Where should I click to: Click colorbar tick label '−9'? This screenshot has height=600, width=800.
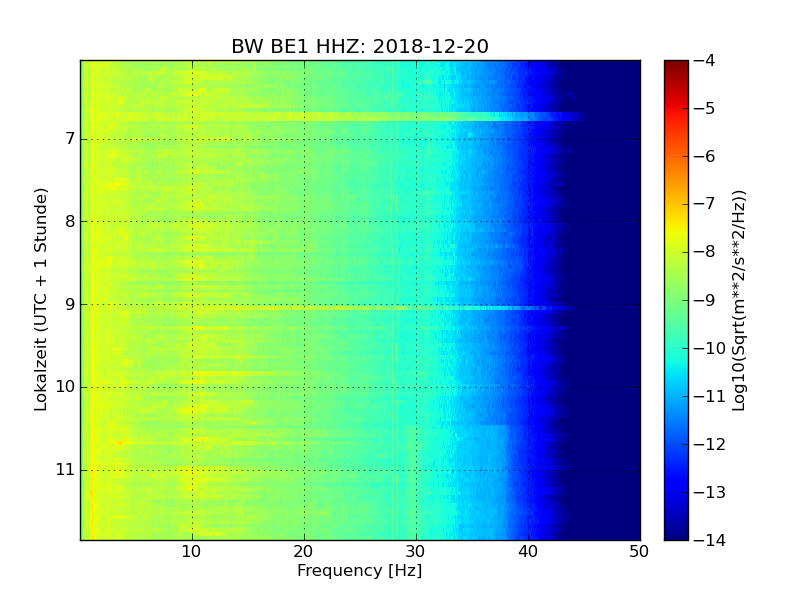(705, 300)
